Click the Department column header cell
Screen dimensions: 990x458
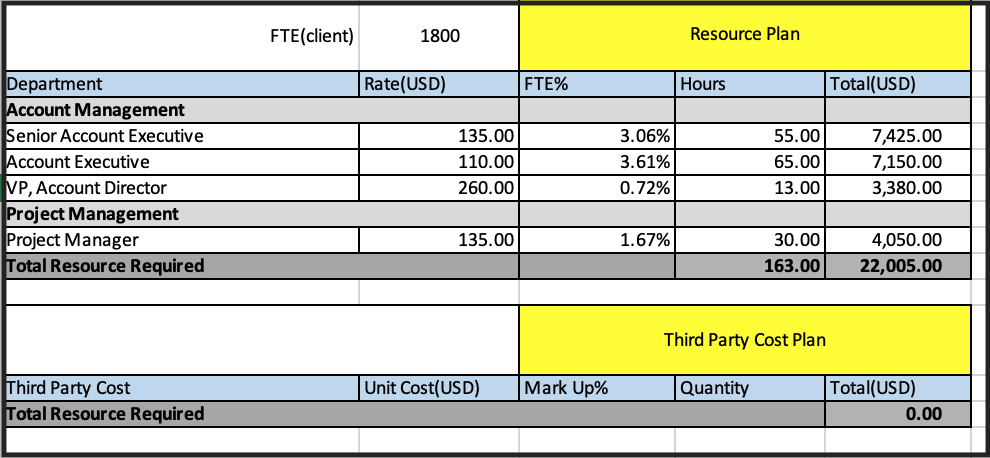pyautogui.click(x=182, y=84)
